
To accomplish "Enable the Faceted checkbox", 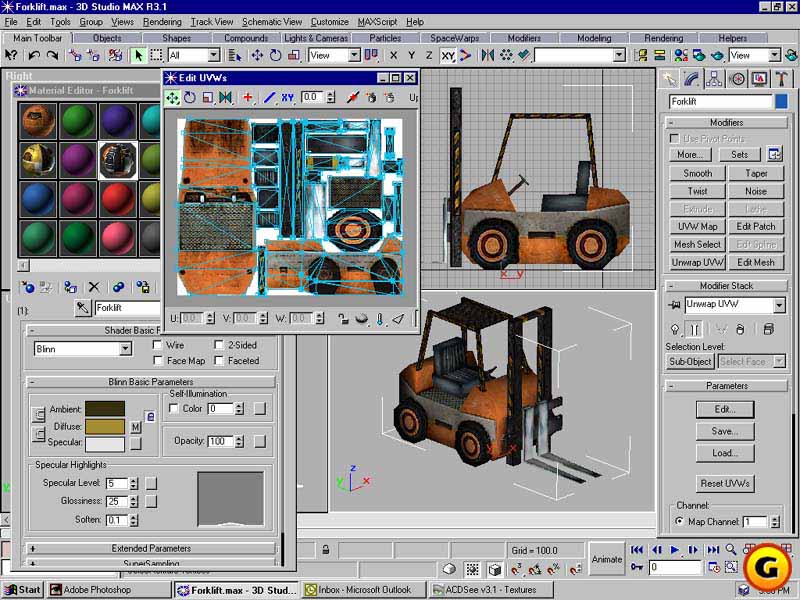I will click(x=219, y=361).
